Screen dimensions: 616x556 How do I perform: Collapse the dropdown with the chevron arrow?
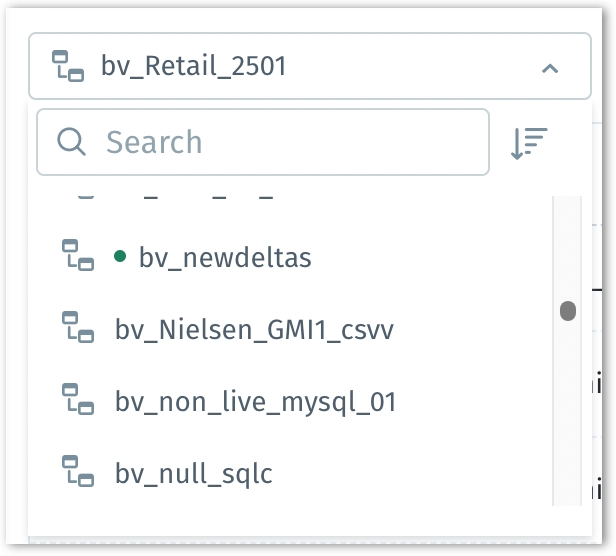point(549,68)
